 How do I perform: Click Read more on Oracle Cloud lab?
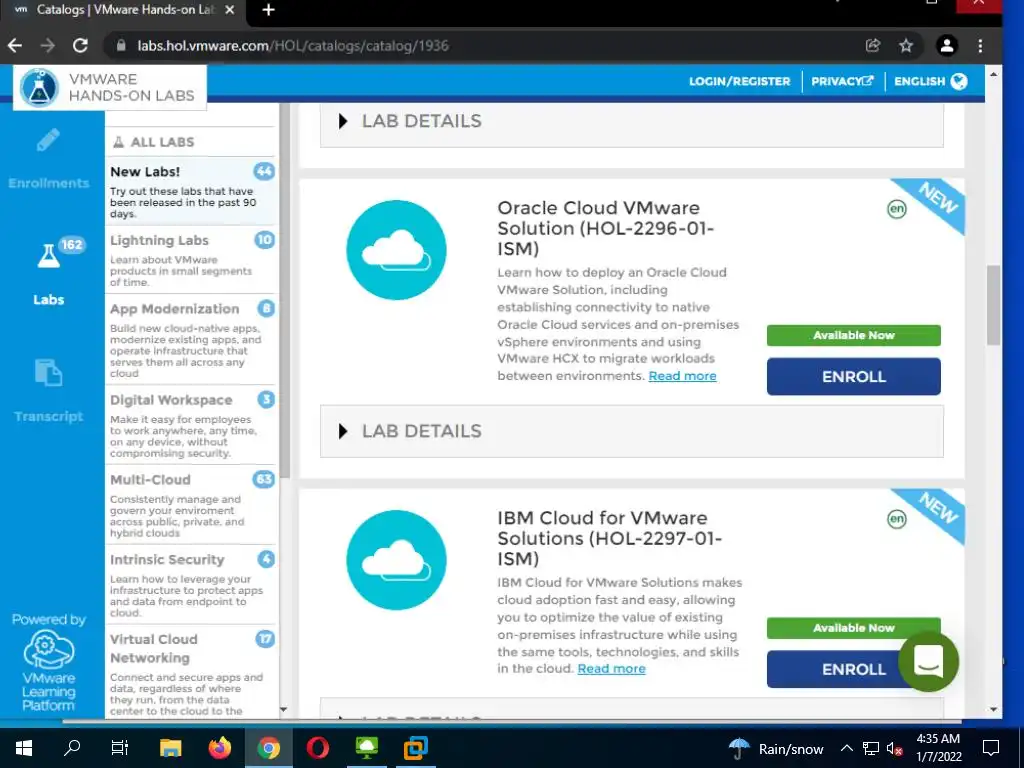click(682, 376)
